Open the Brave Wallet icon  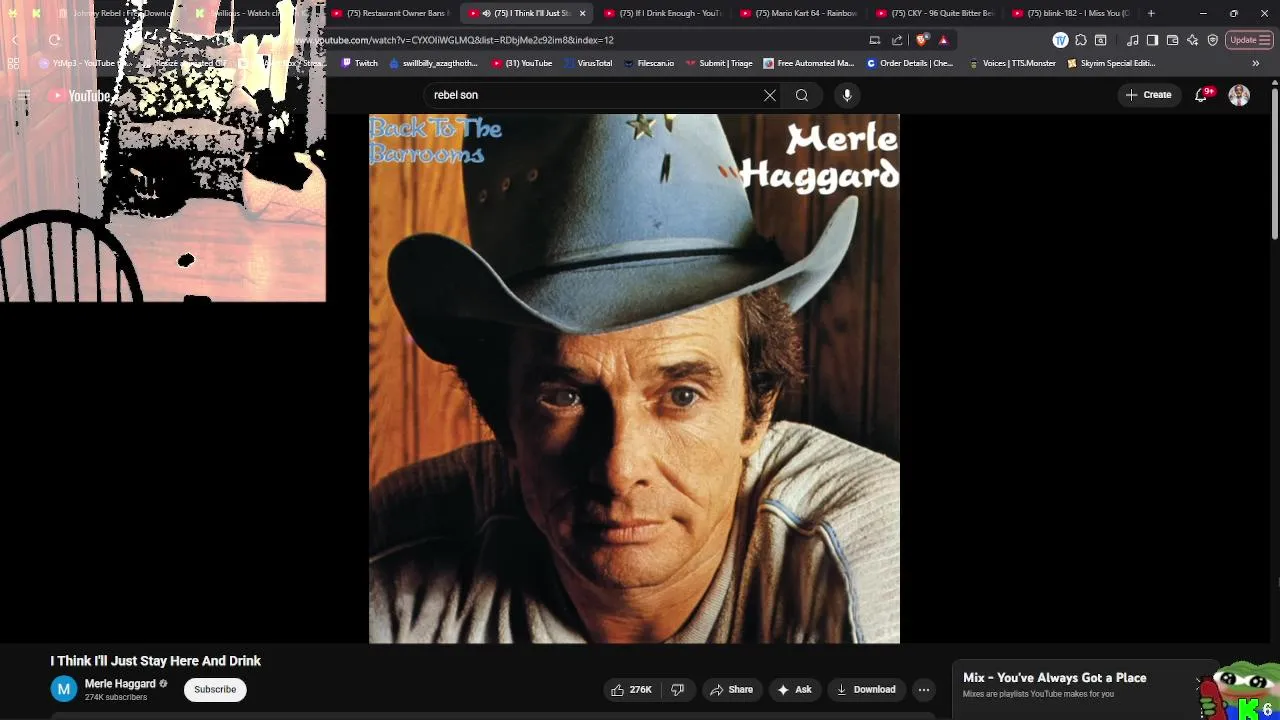pos(1172,40)
